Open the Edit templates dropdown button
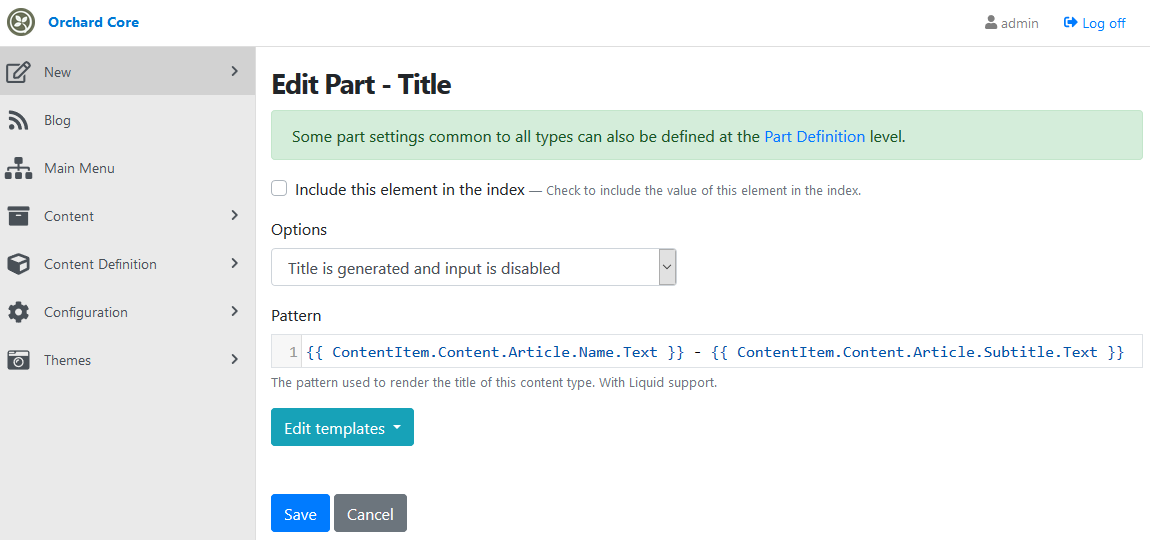 click(343, 427)
